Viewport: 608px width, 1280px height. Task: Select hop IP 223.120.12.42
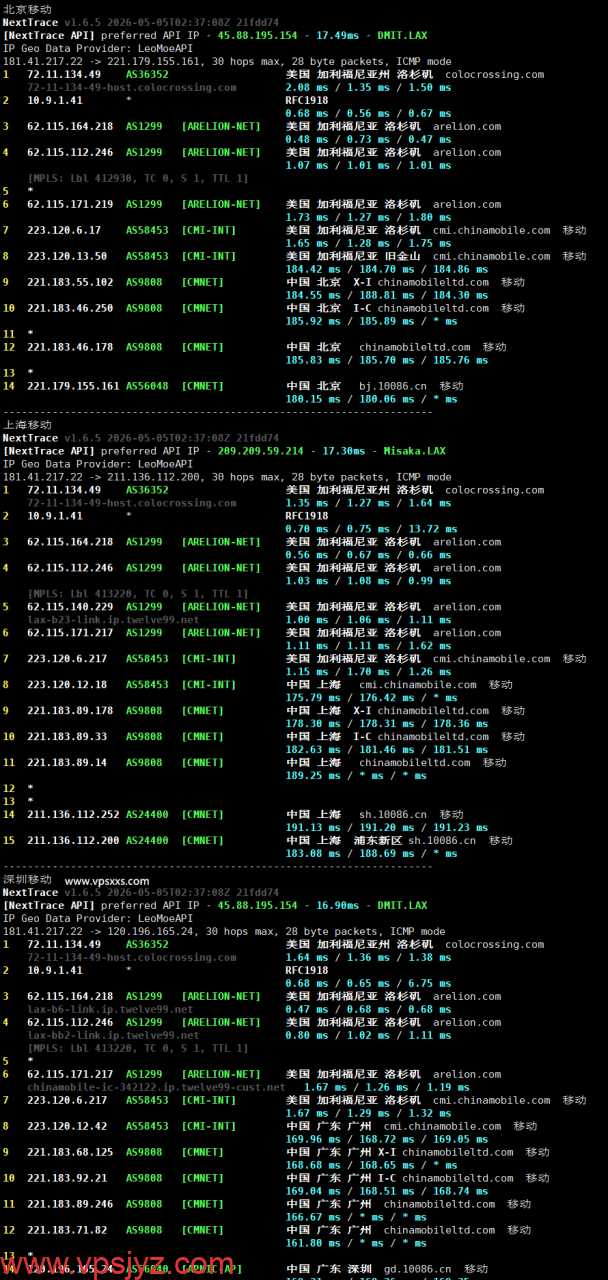tap(67, 1127)
